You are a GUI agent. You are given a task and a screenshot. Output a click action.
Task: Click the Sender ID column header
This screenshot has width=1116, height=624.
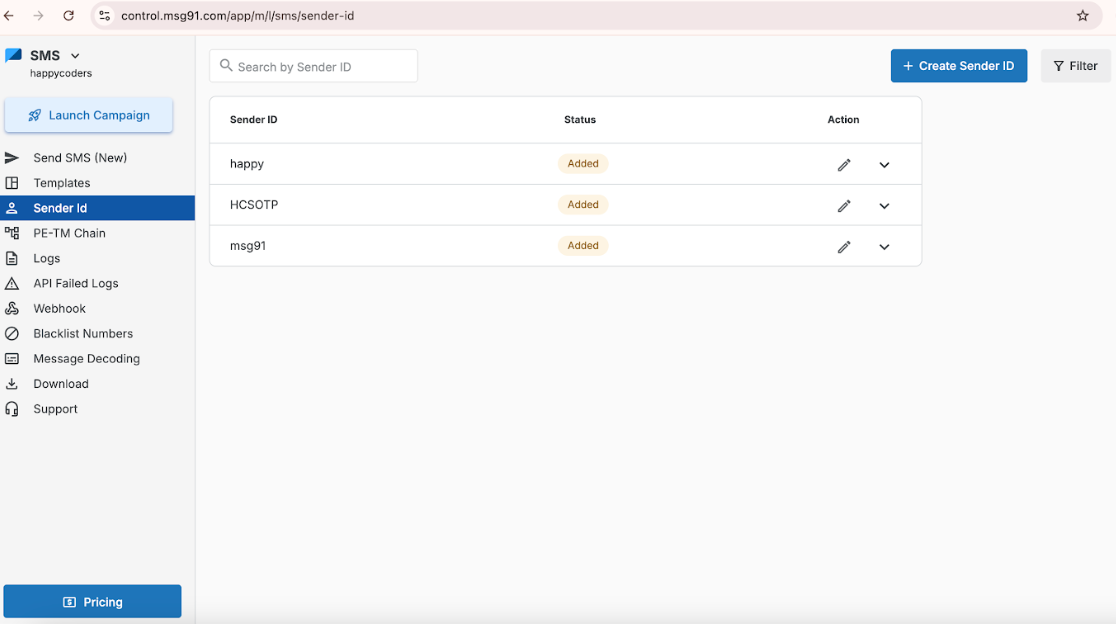253,120
